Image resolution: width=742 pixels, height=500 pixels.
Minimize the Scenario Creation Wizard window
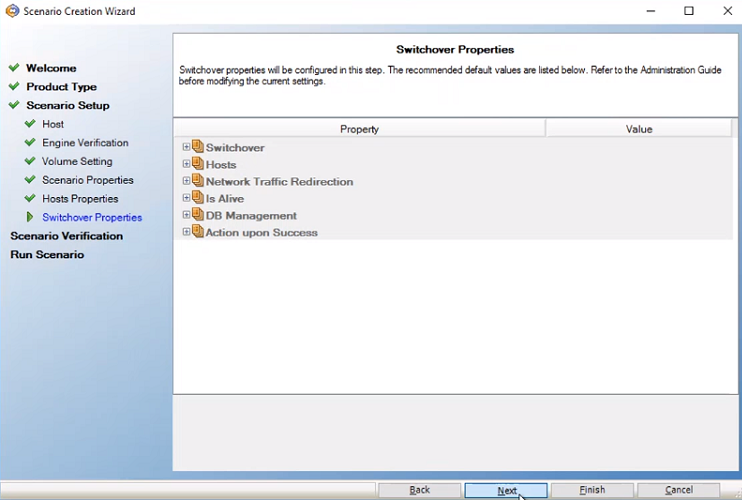click(x=651, y=11)
